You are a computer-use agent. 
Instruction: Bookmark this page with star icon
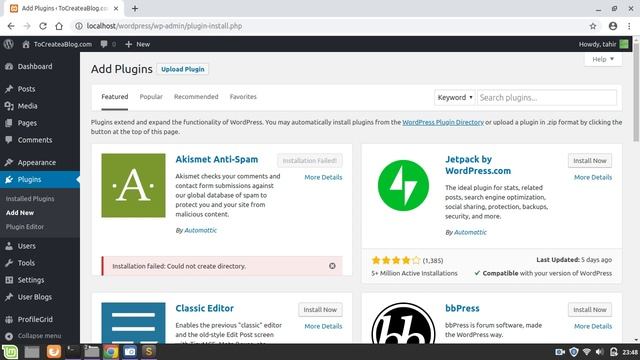[x=593, y=26]
